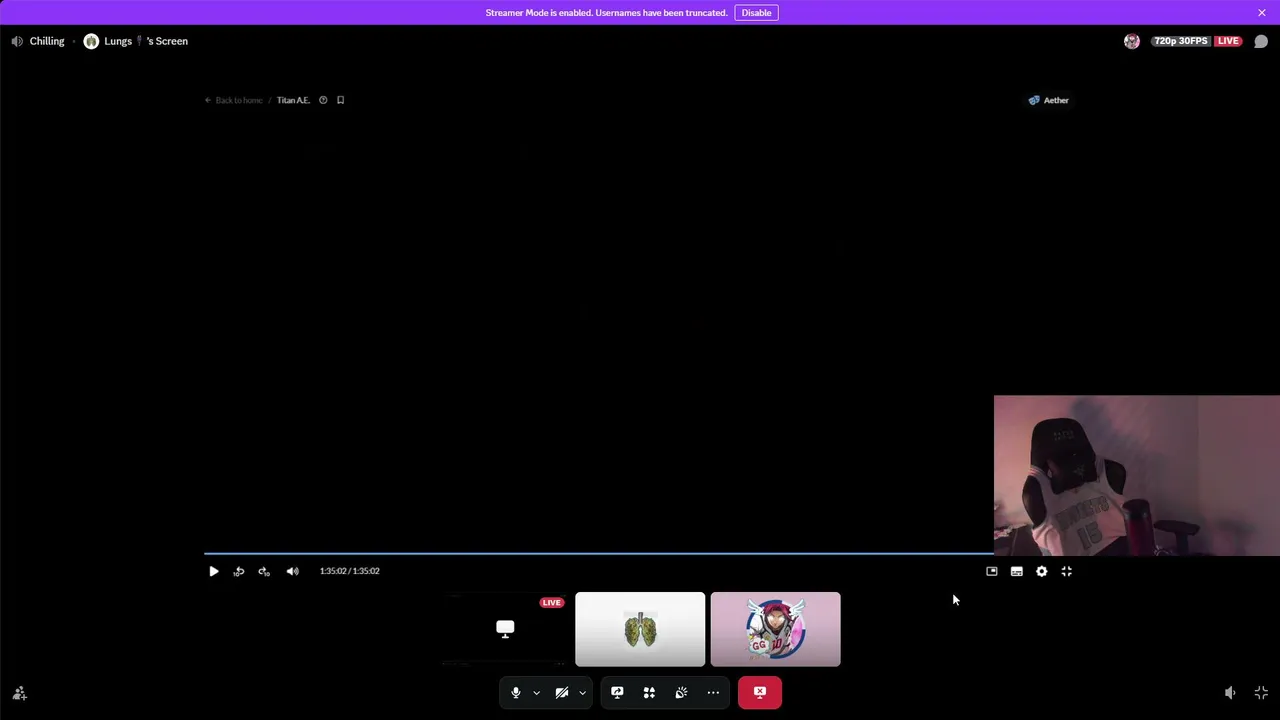
Task: Bookmark the Titan A.E. title
Action: (340, 100)
